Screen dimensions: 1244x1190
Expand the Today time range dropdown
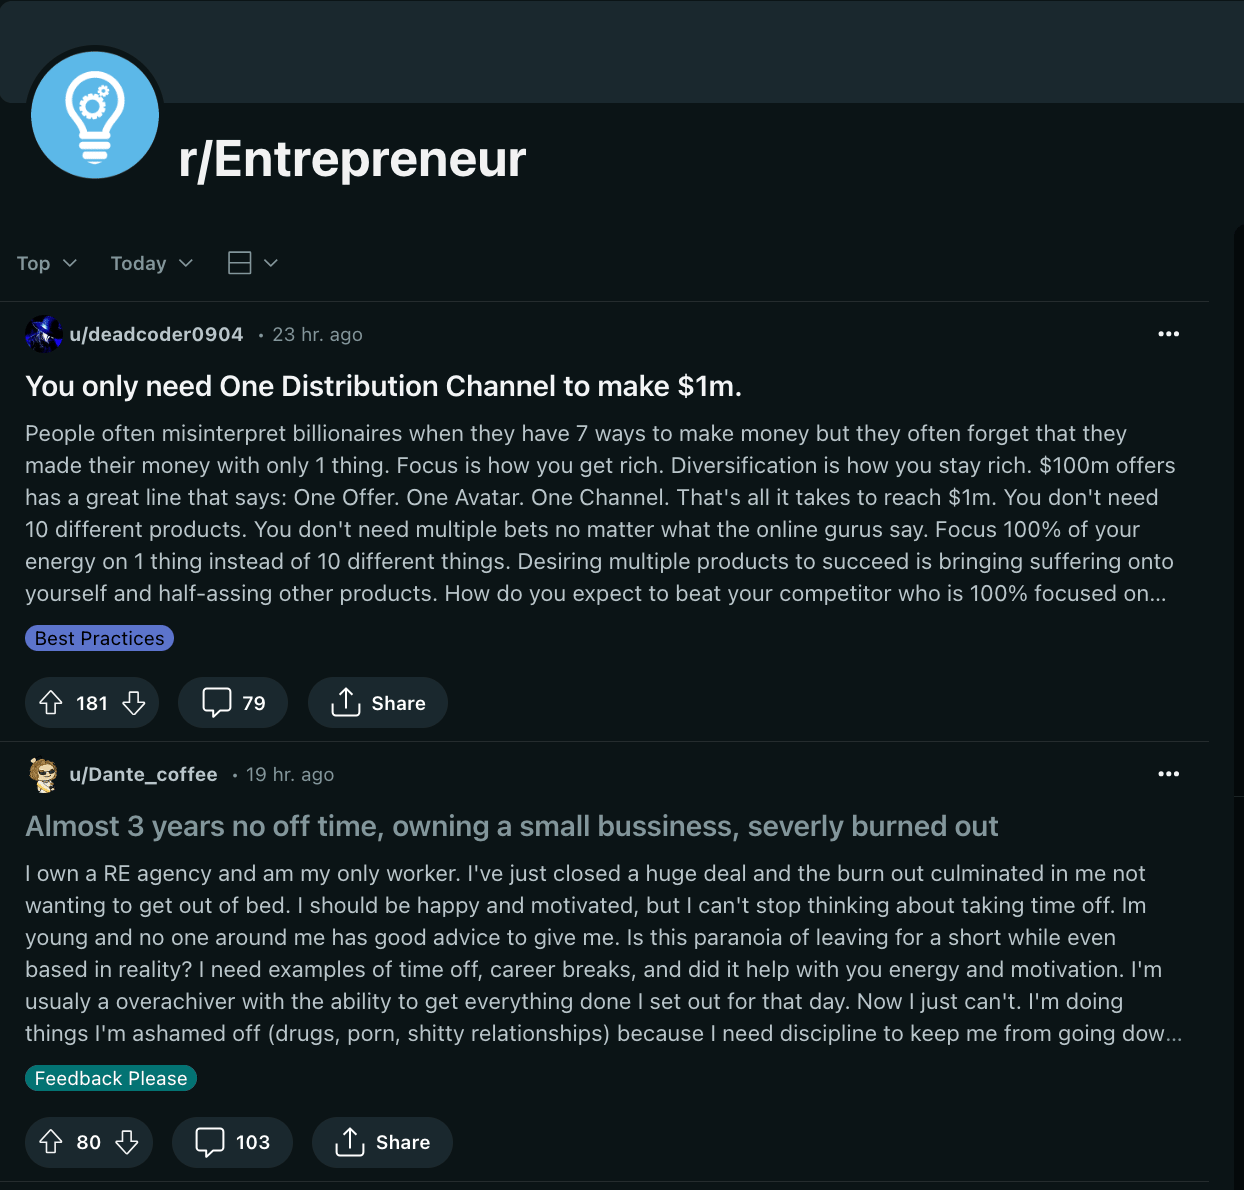tap(151, 263)
